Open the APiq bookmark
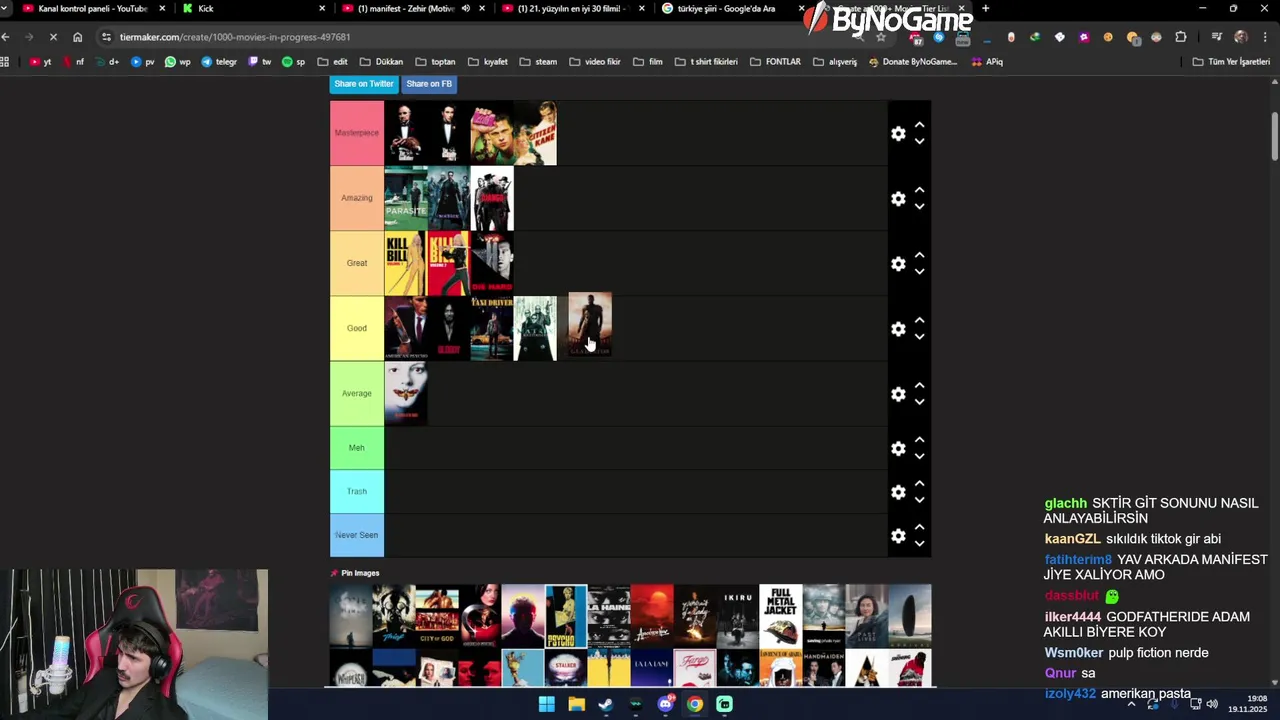The height and width of the screenshot is (720, 1280). tap(987, 62)
